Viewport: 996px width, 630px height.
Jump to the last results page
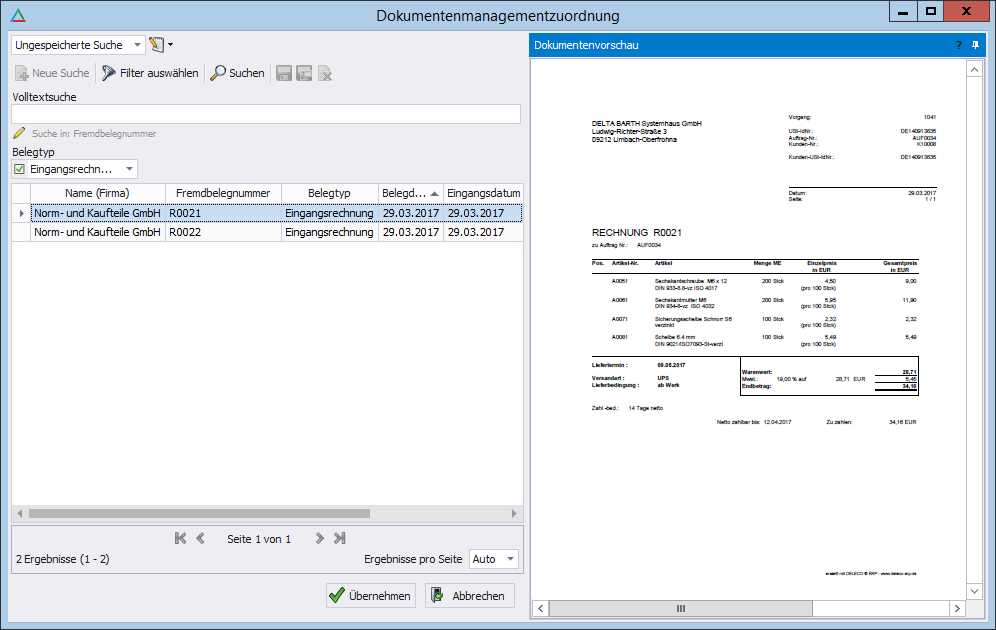click(x=340, y=538)
